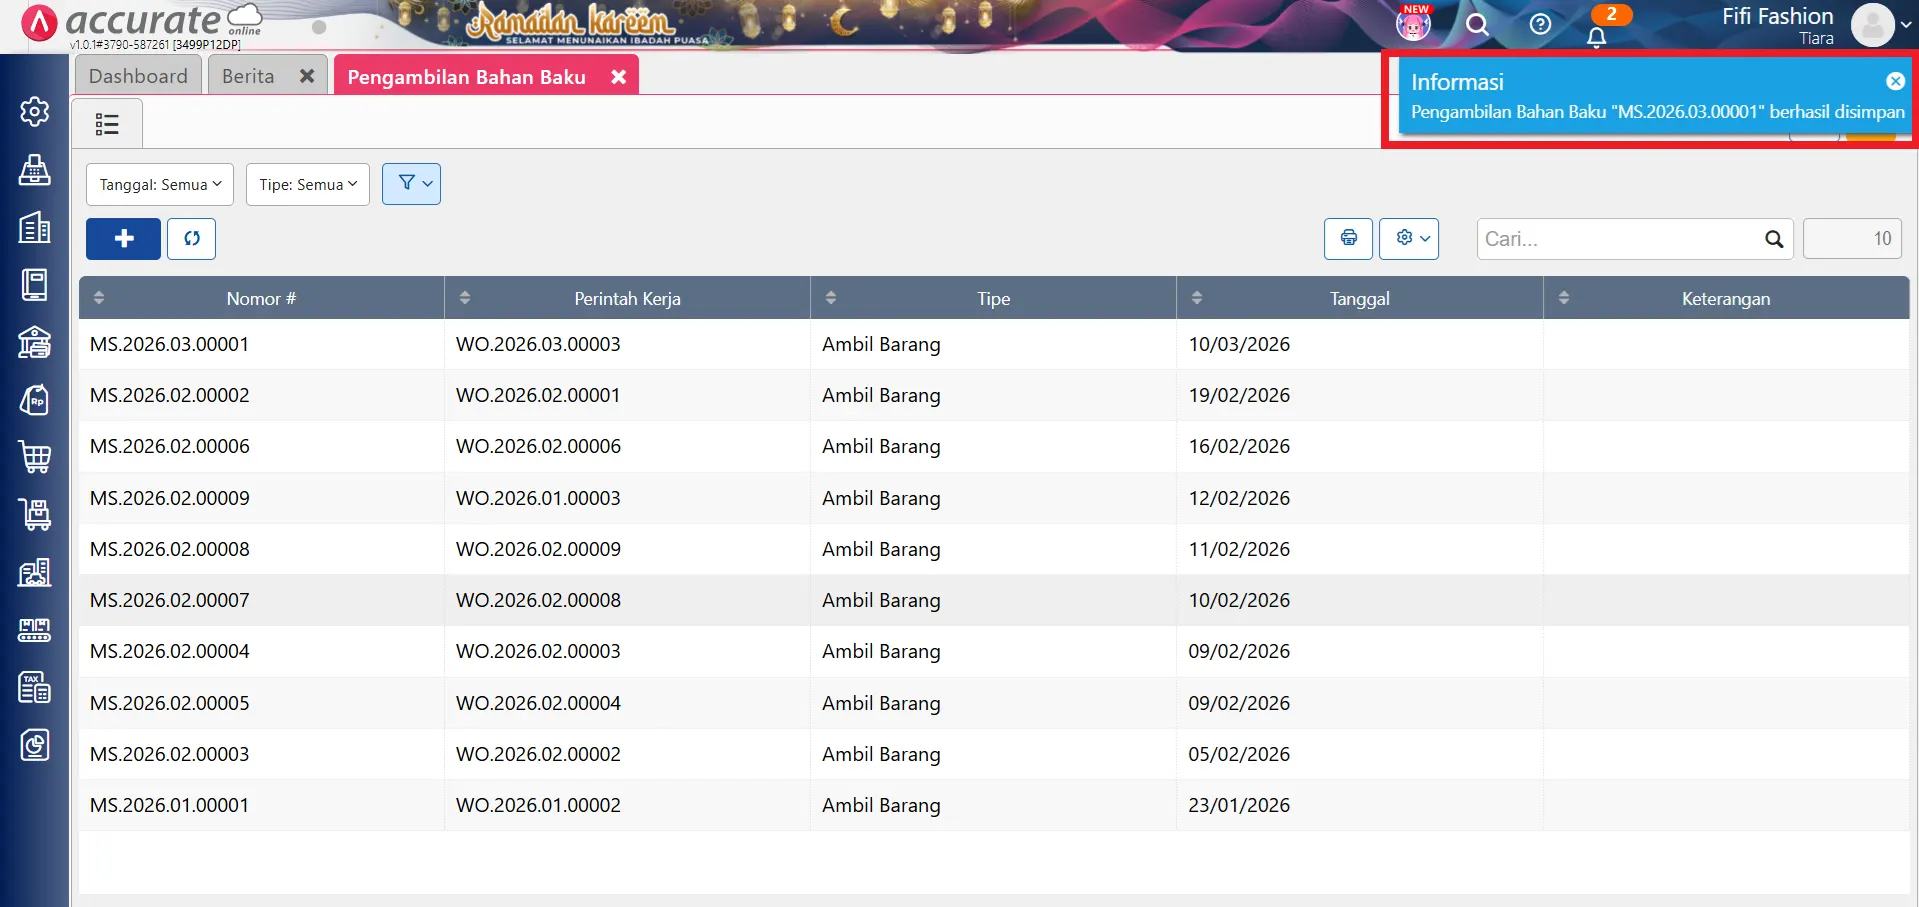
Task: Open the settings gear in the sidebar
Action: (35, 111)
